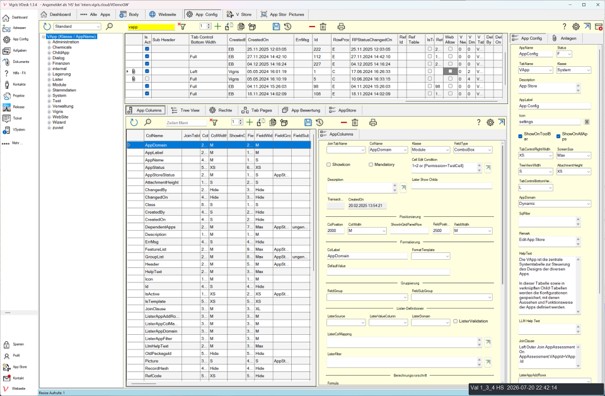
Task: Open VSystem in the left sidebar
Action: click(14, 130)
